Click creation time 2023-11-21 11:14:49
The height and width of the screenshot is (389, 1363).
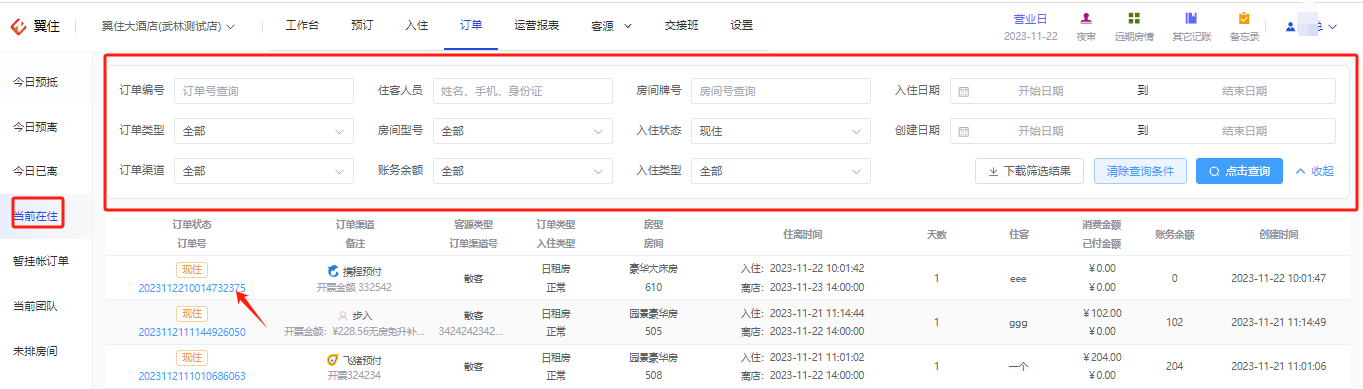[1278, 322]
